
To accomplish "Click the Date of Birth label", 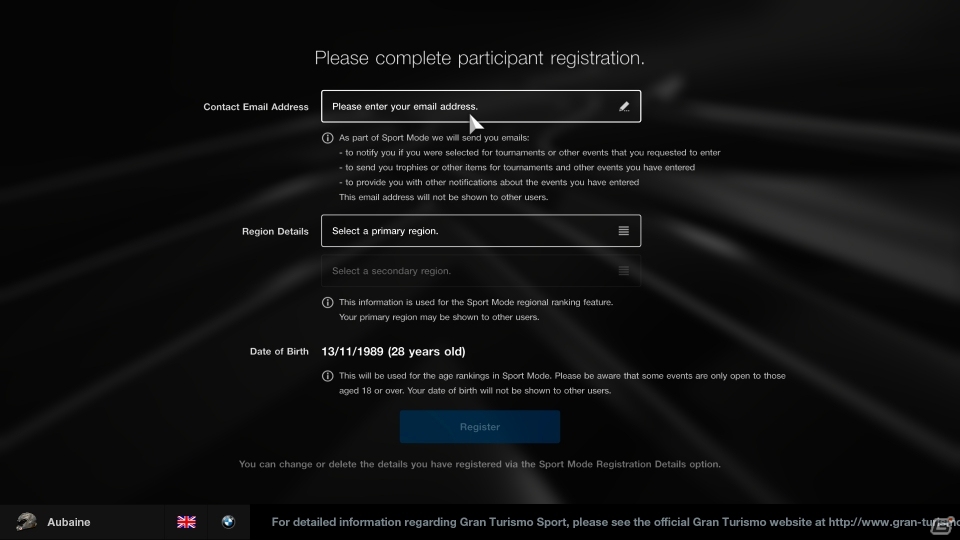I will tap(279, 351).
